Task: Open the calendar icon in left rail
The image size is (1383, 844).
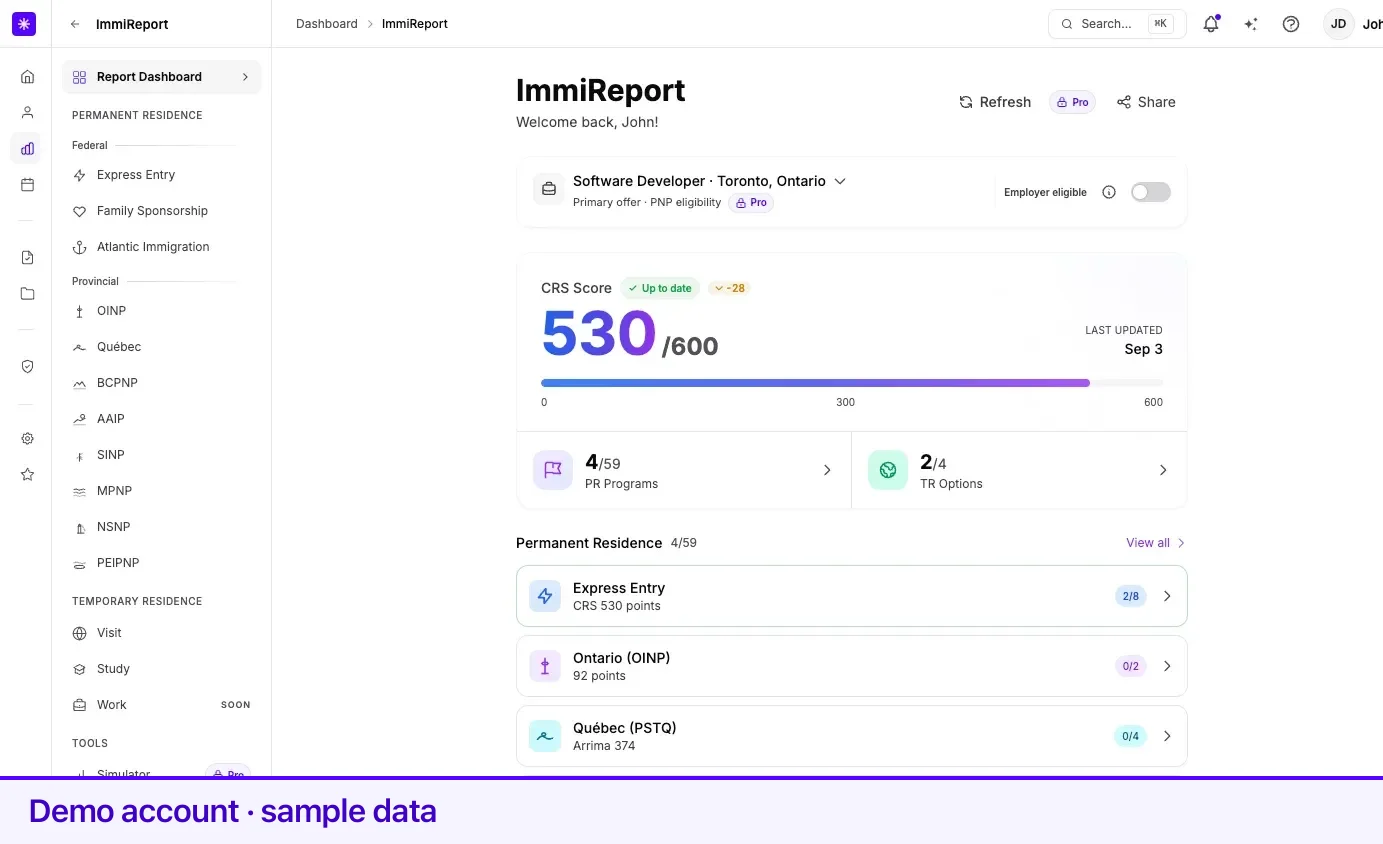Action: (x=27, y=185)
